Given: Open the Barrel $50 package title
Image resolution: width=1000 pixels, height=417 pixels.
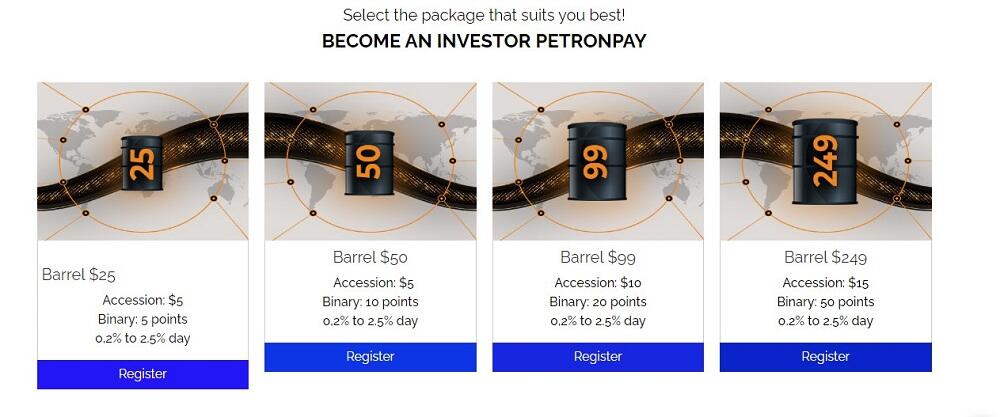Looking at the screenshot, I should coord(370,258).
